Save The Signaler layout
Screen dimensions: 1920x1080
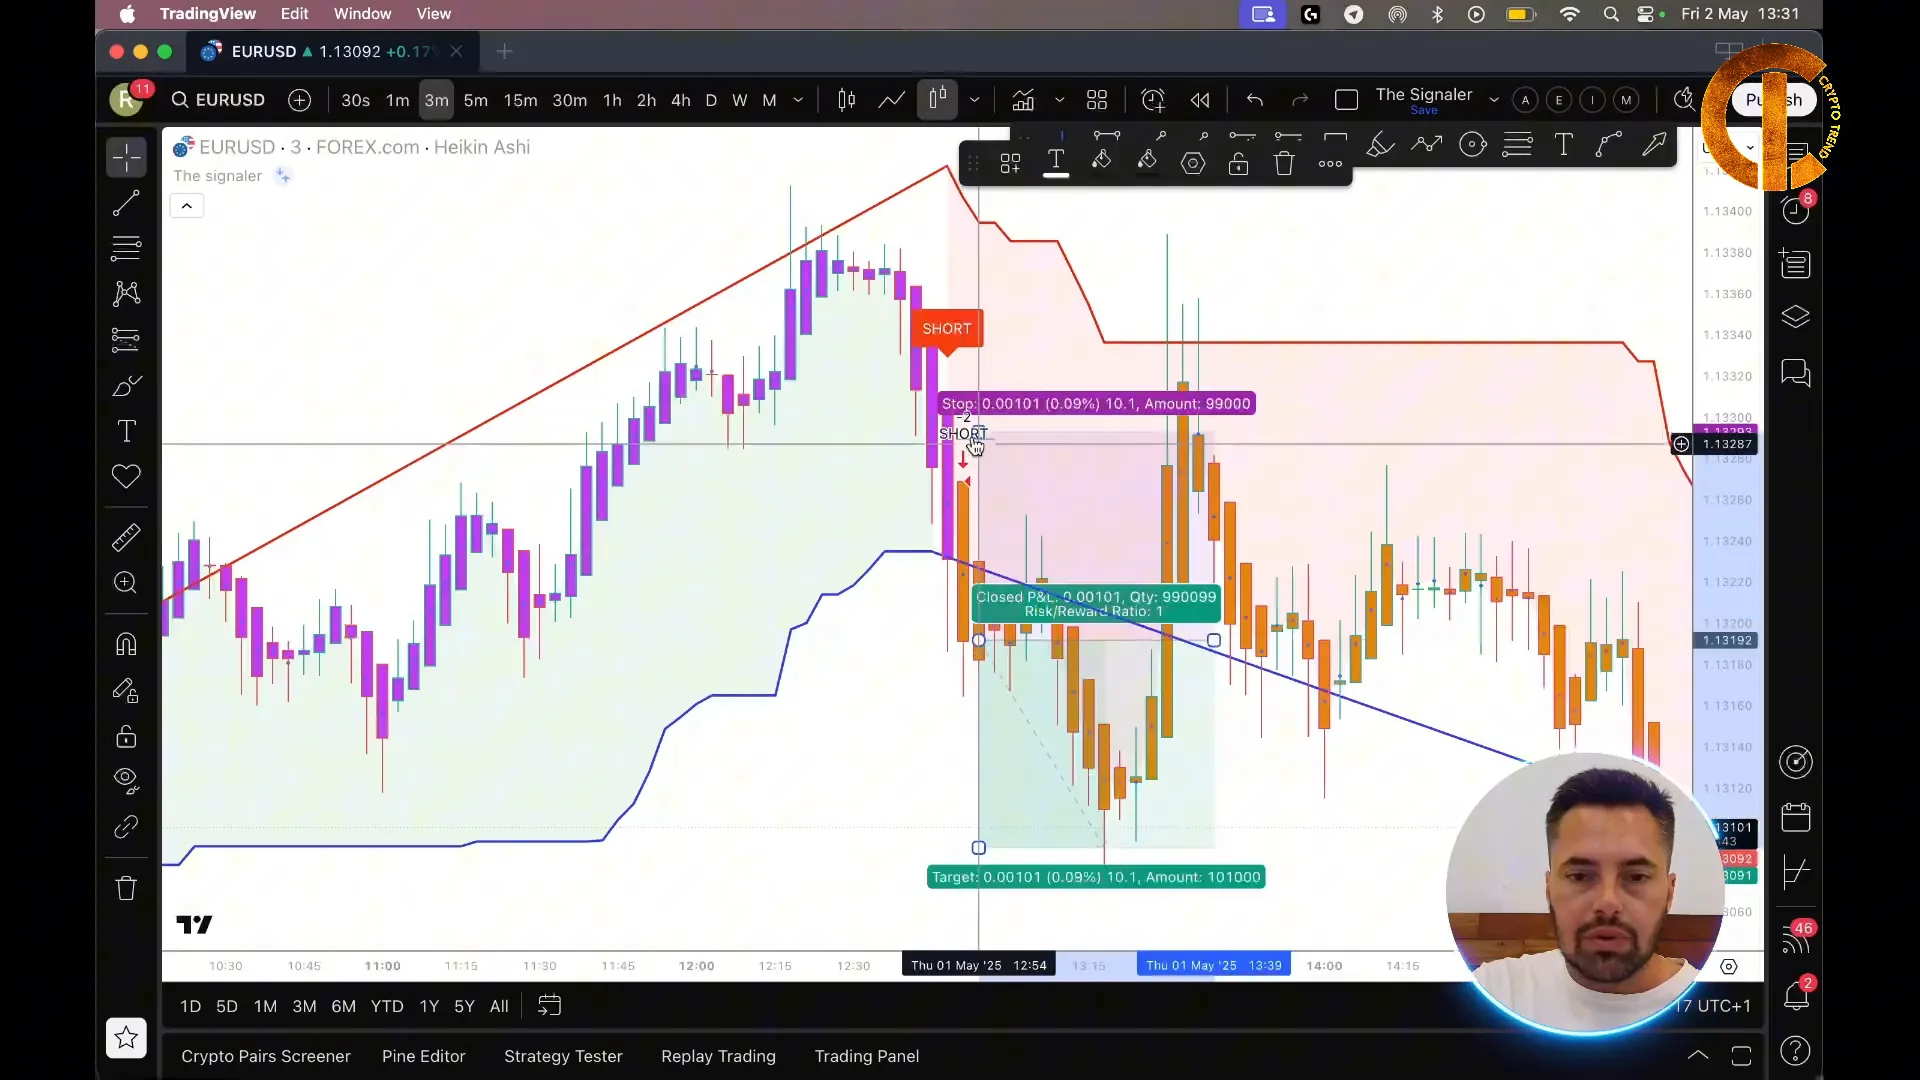coord(1424,111)
